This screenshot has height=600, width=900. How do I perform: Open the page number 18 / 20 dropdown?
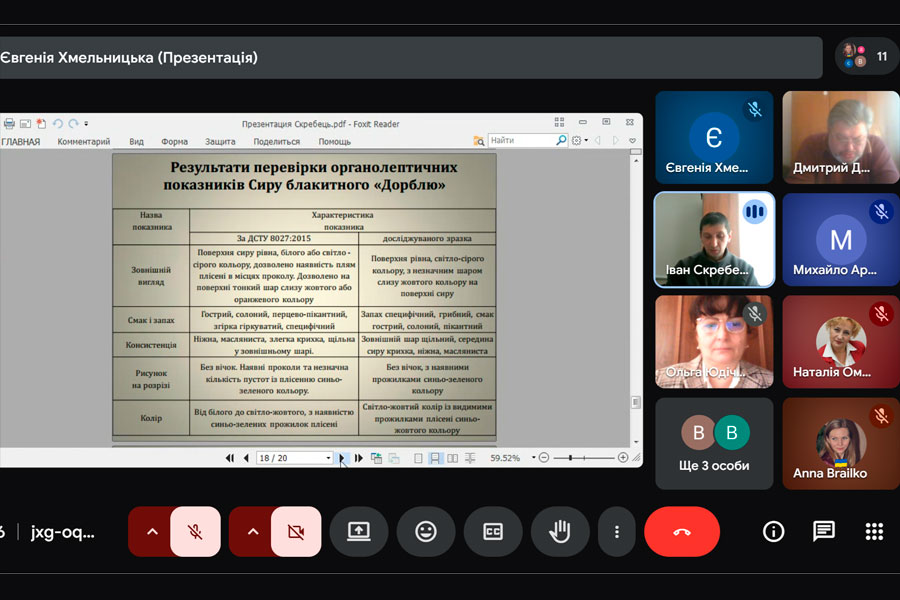327,458
